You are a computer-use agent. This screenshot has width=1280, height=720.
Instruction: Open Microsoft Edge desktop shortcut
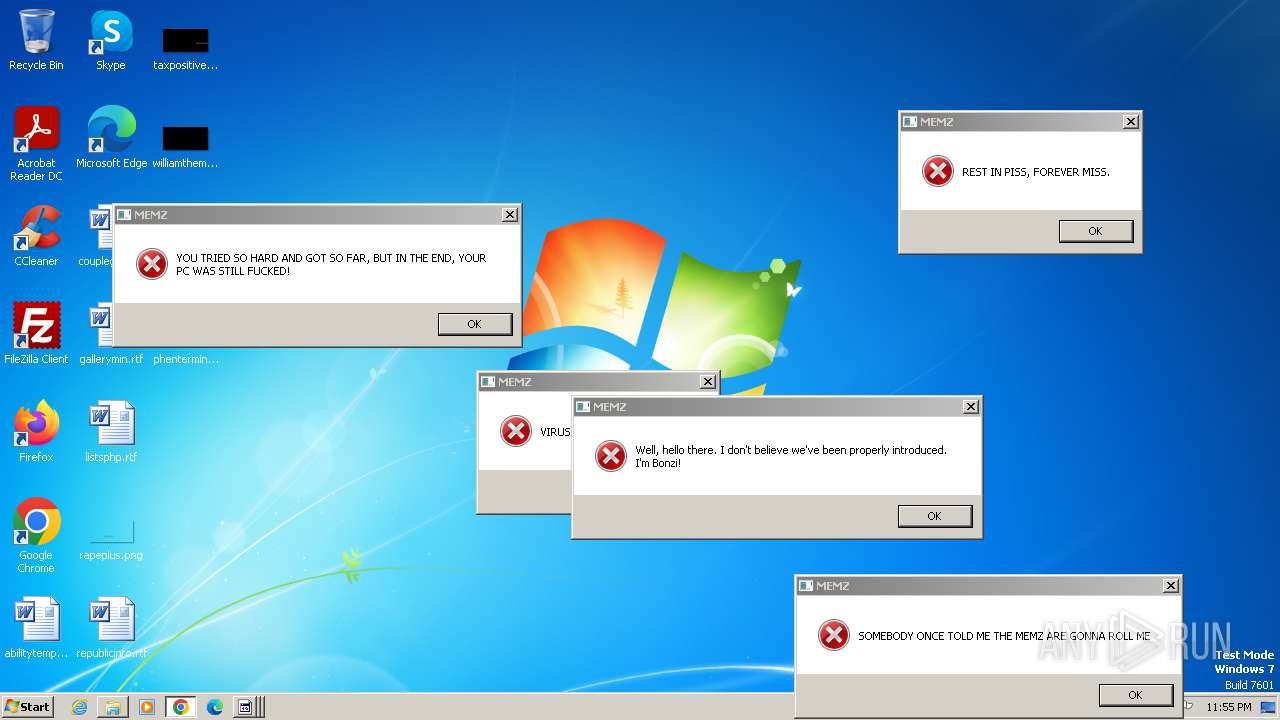(111, 138)
